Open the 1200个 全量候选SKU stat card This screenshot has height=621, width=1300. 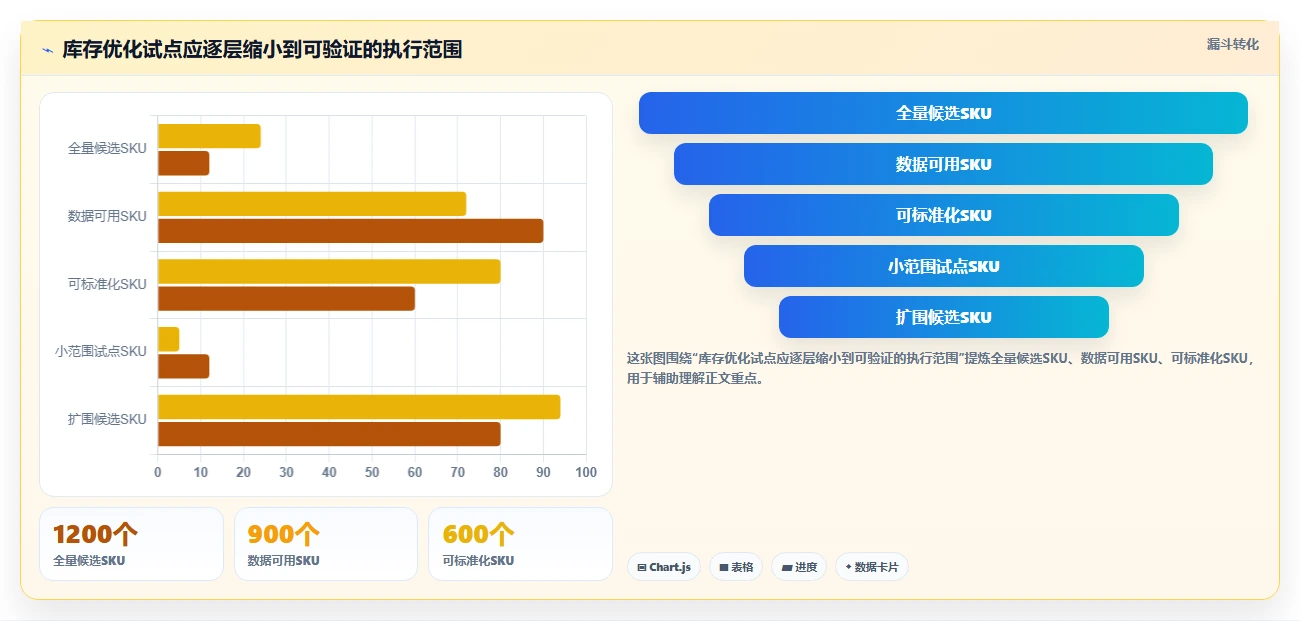[131, 544]
